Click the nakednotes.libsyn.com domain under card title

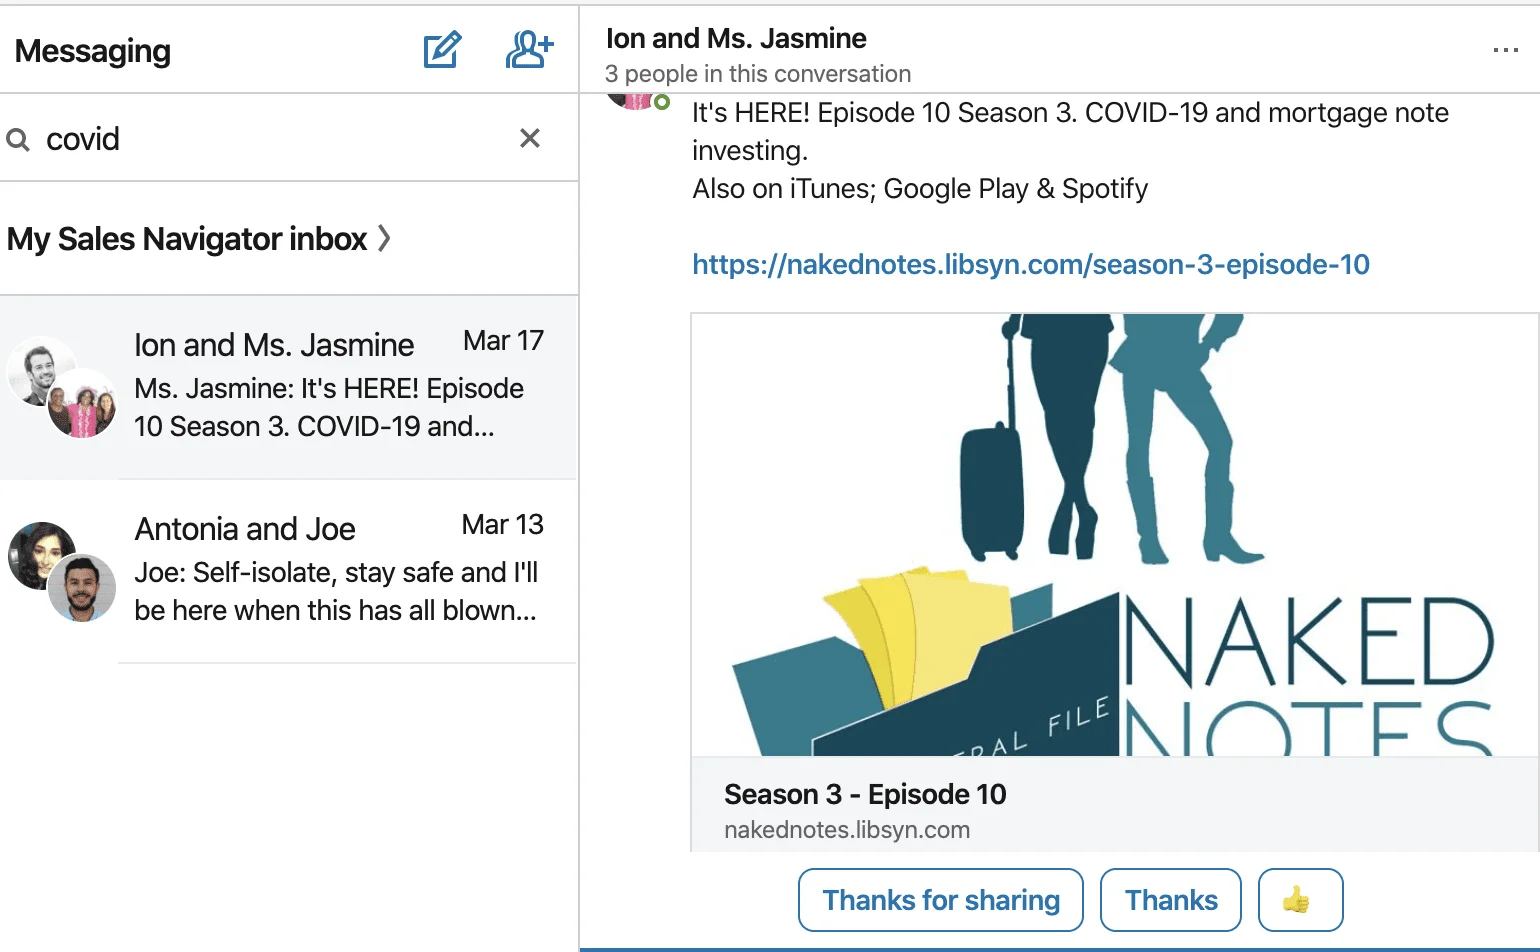click(x=847, y=830)
